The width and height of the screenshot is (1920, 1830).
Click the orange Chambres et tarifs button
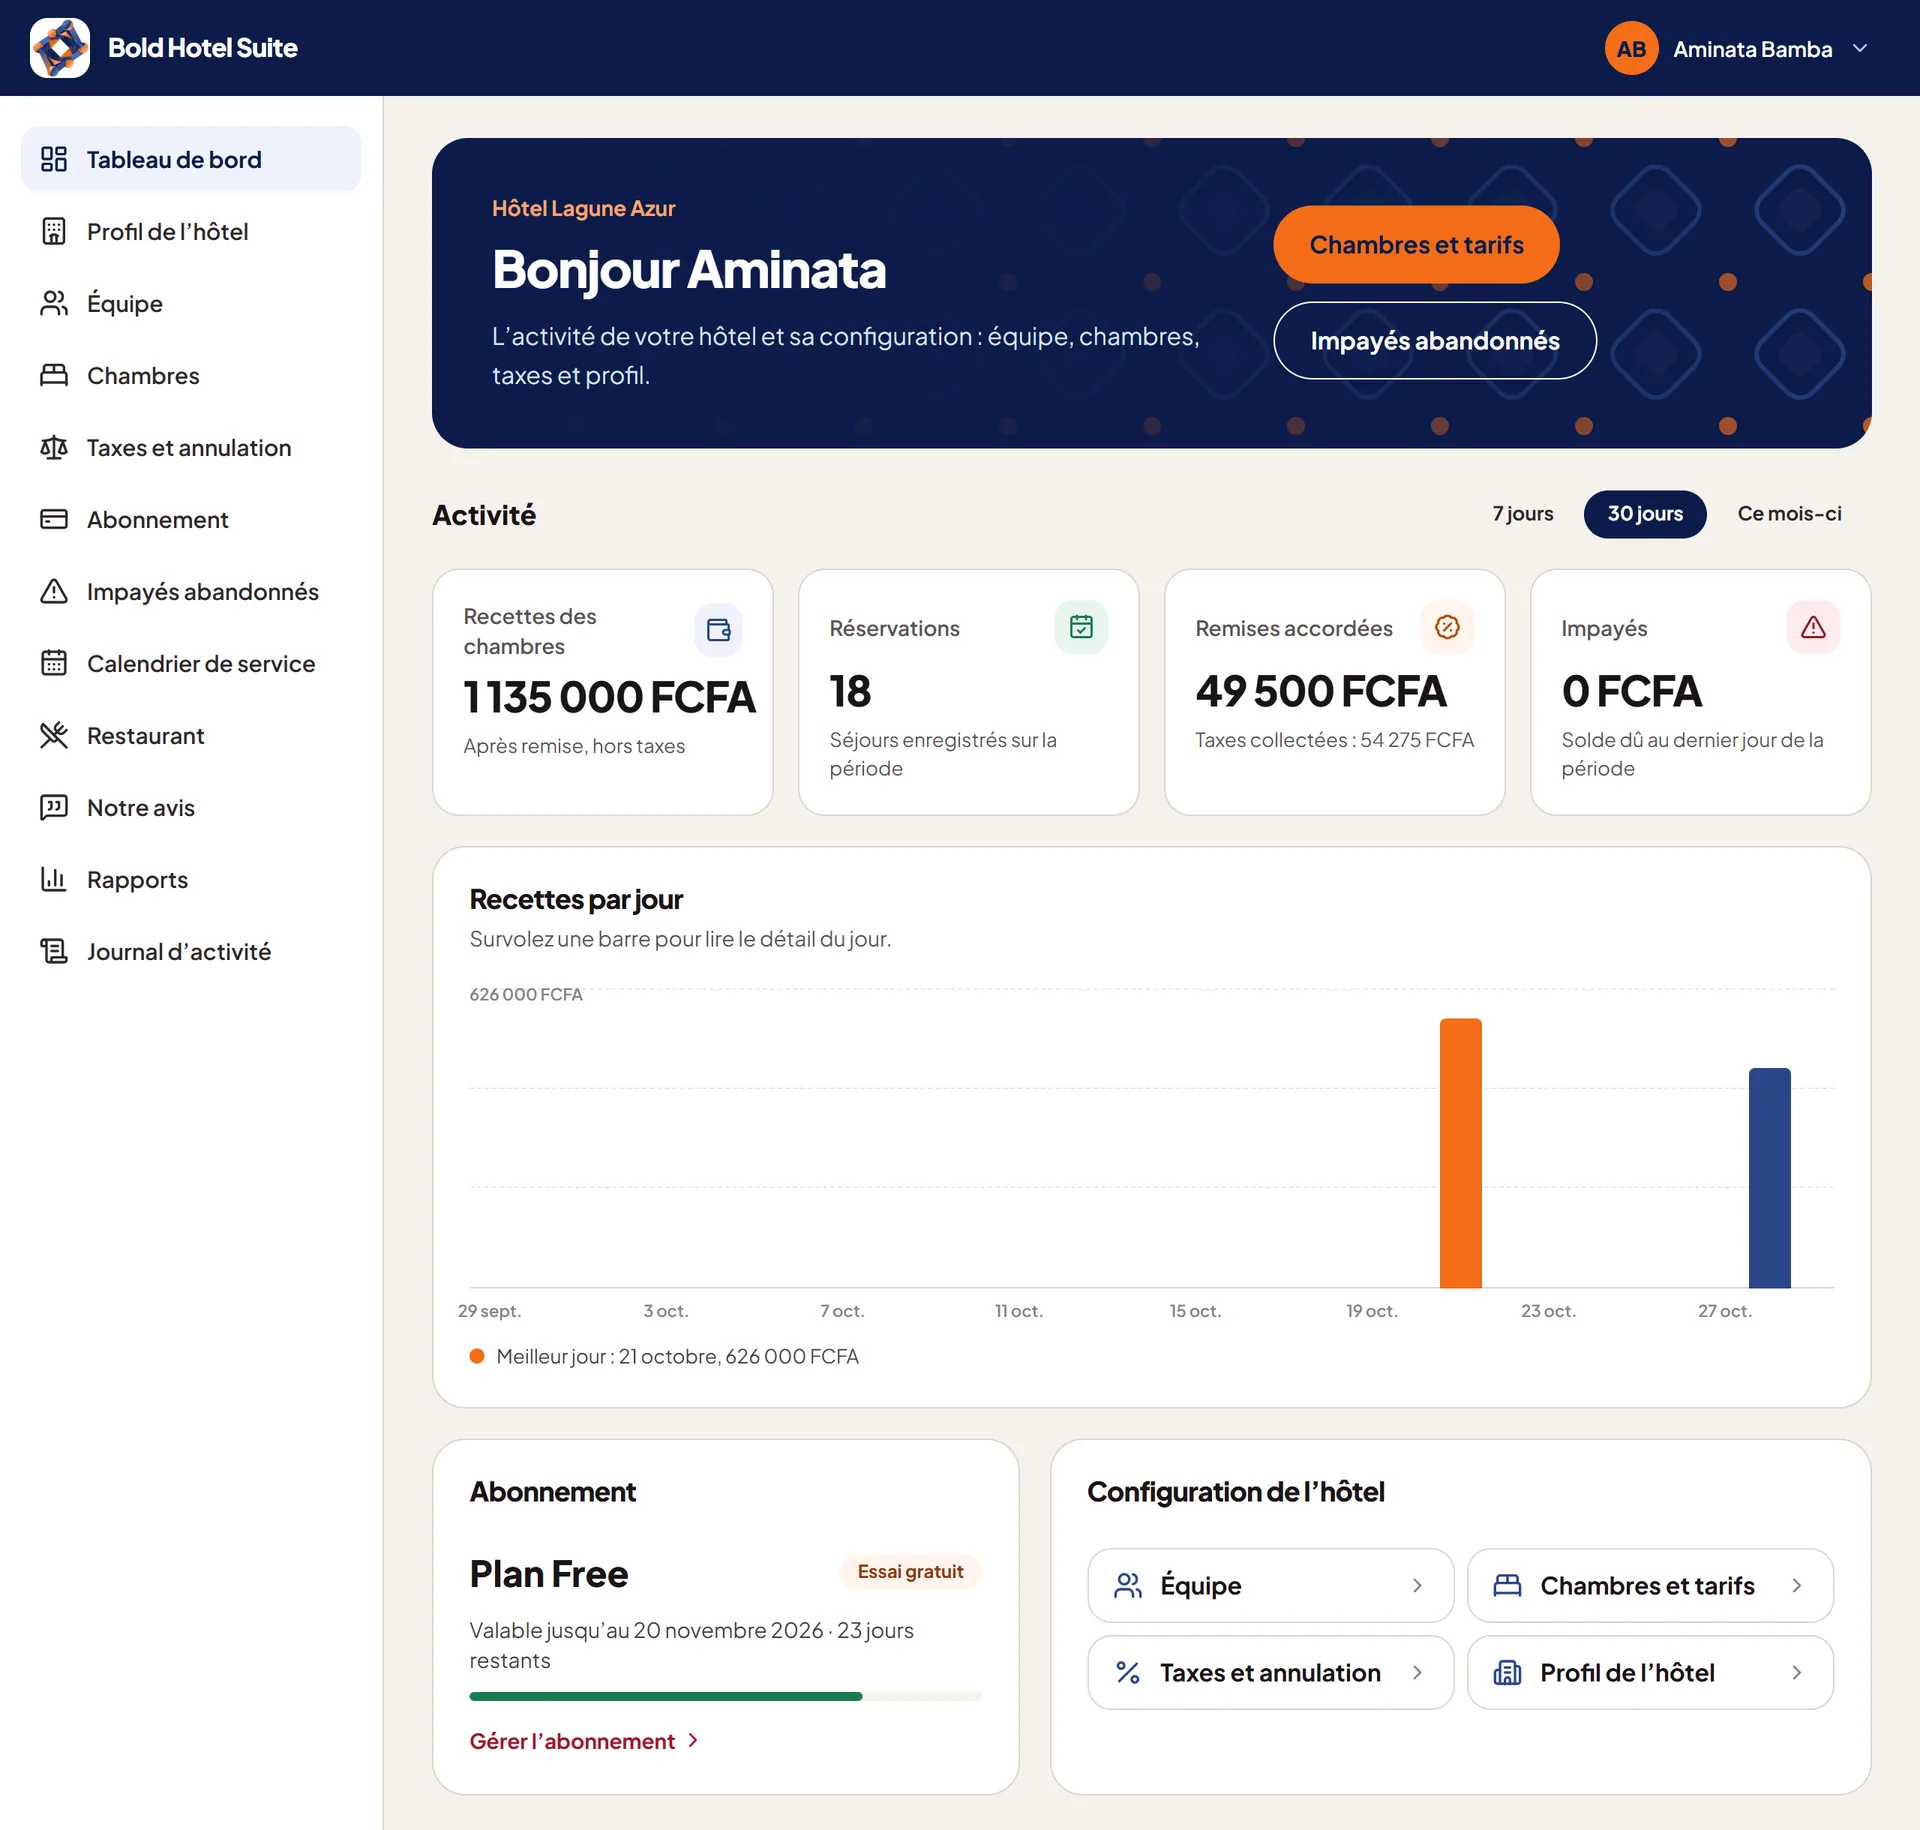click(x=1416, y=245)
